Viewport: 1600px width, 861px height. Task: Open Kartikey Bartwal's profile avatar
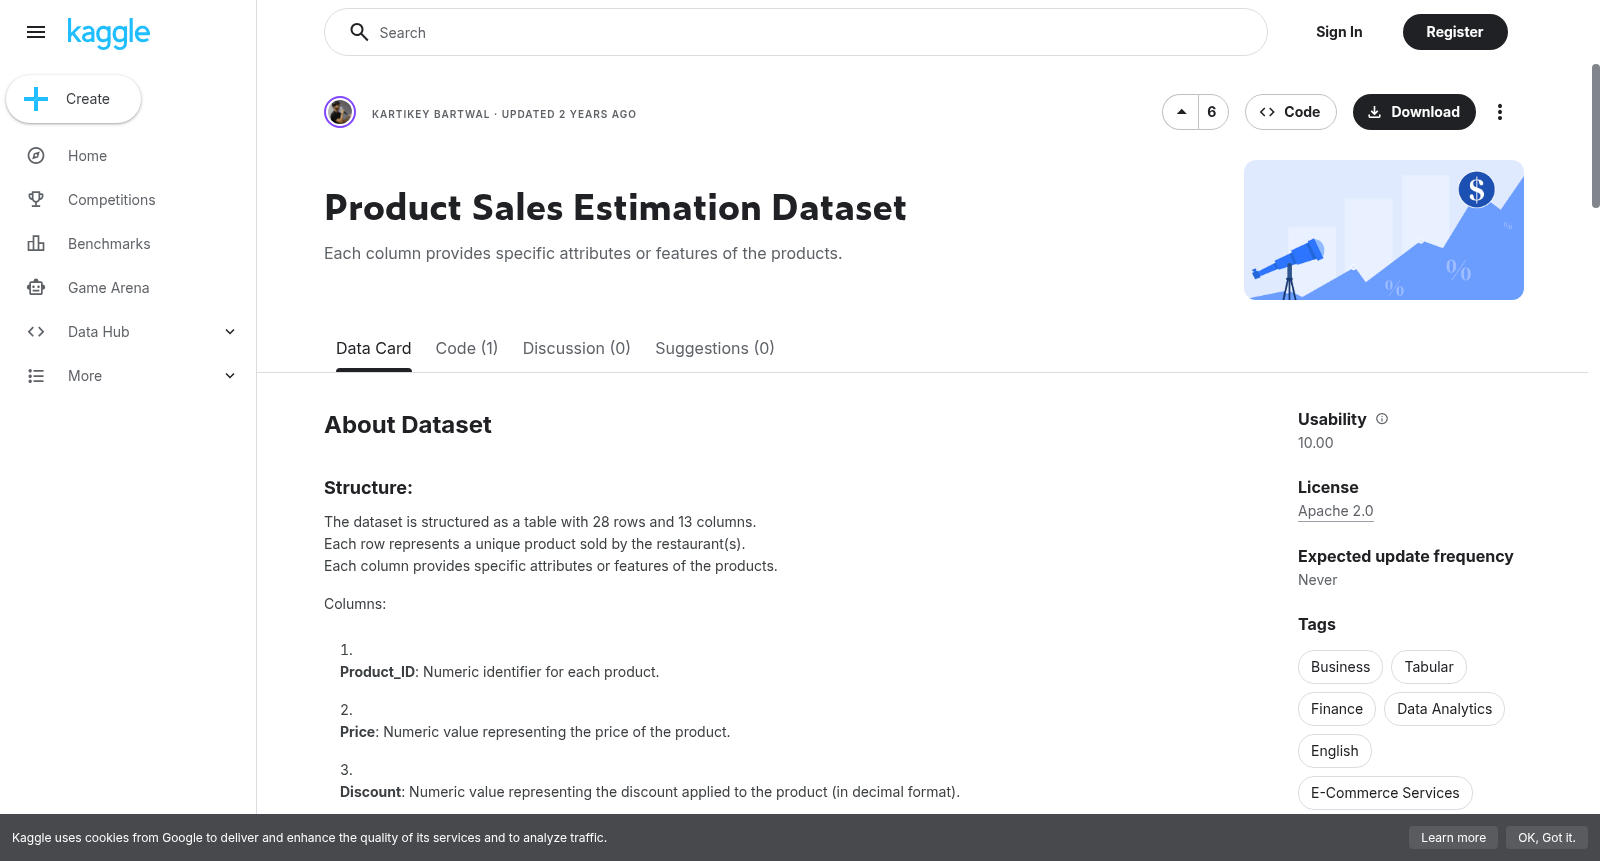pos(340,112)
